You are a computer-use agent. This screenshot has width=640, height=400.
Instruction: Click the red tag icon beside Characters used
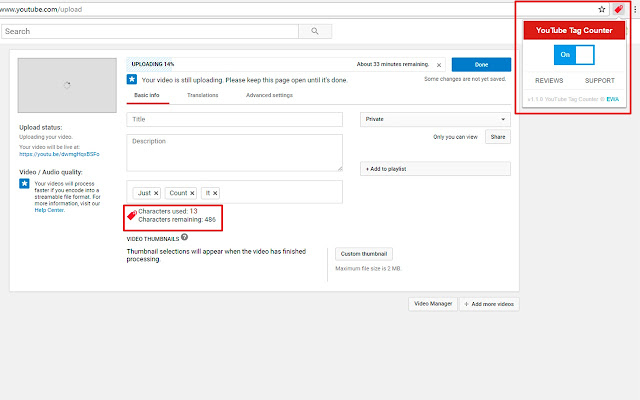(x=132, y=215)
